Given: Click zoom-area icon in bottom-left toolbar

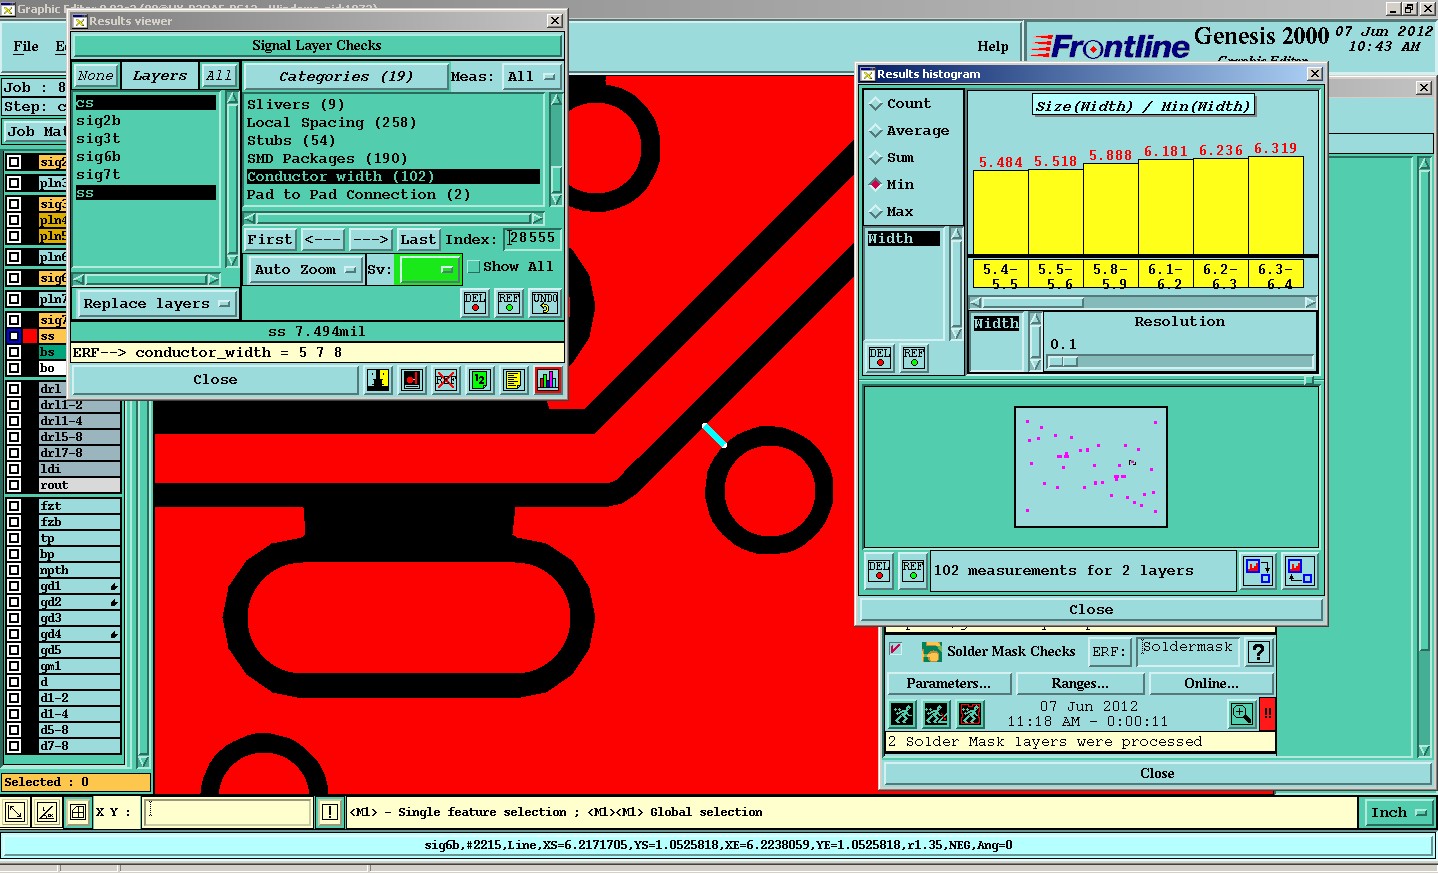Looking at the screenshot, I should (15, 813).
